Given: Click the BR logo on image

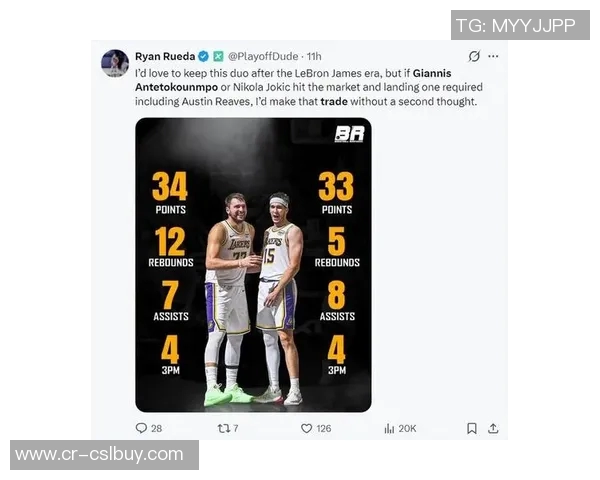Looking at the screenshot, I should (349, 134).
